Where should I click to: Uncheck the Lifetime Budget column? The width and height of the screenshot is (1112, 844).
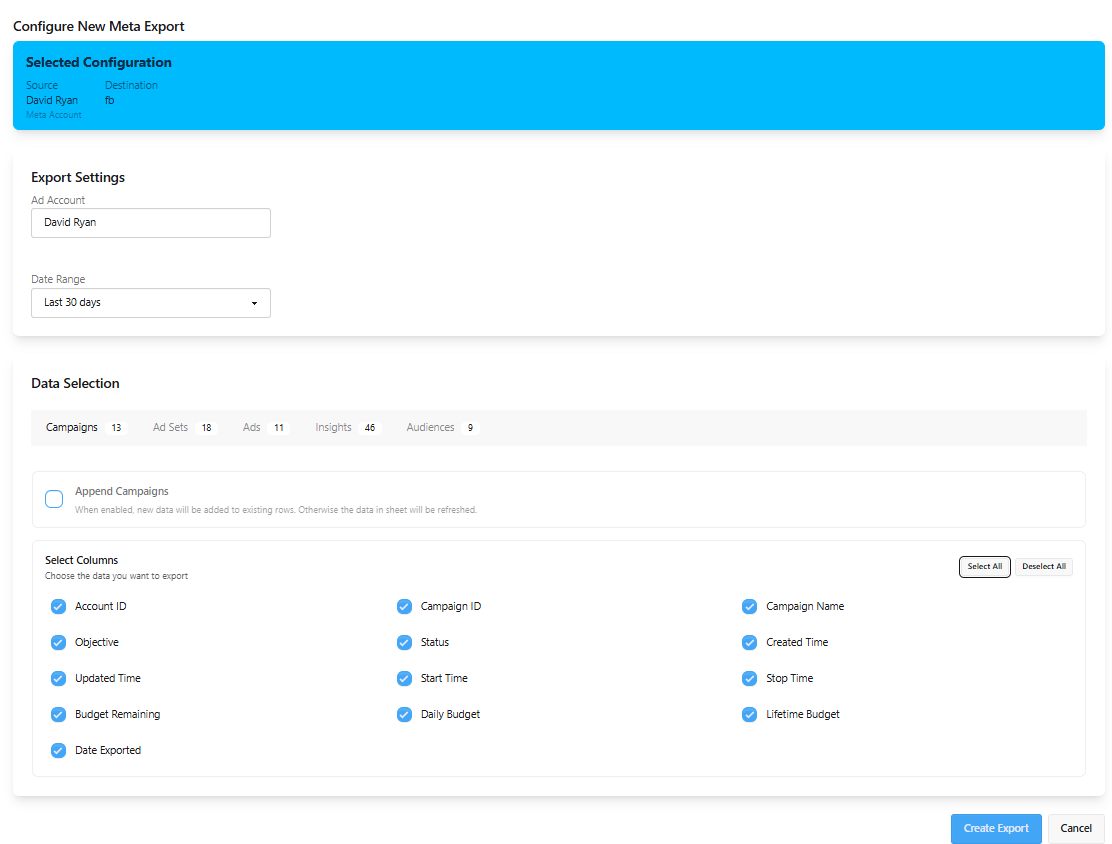pyautogui.click(x=749, y=714)
